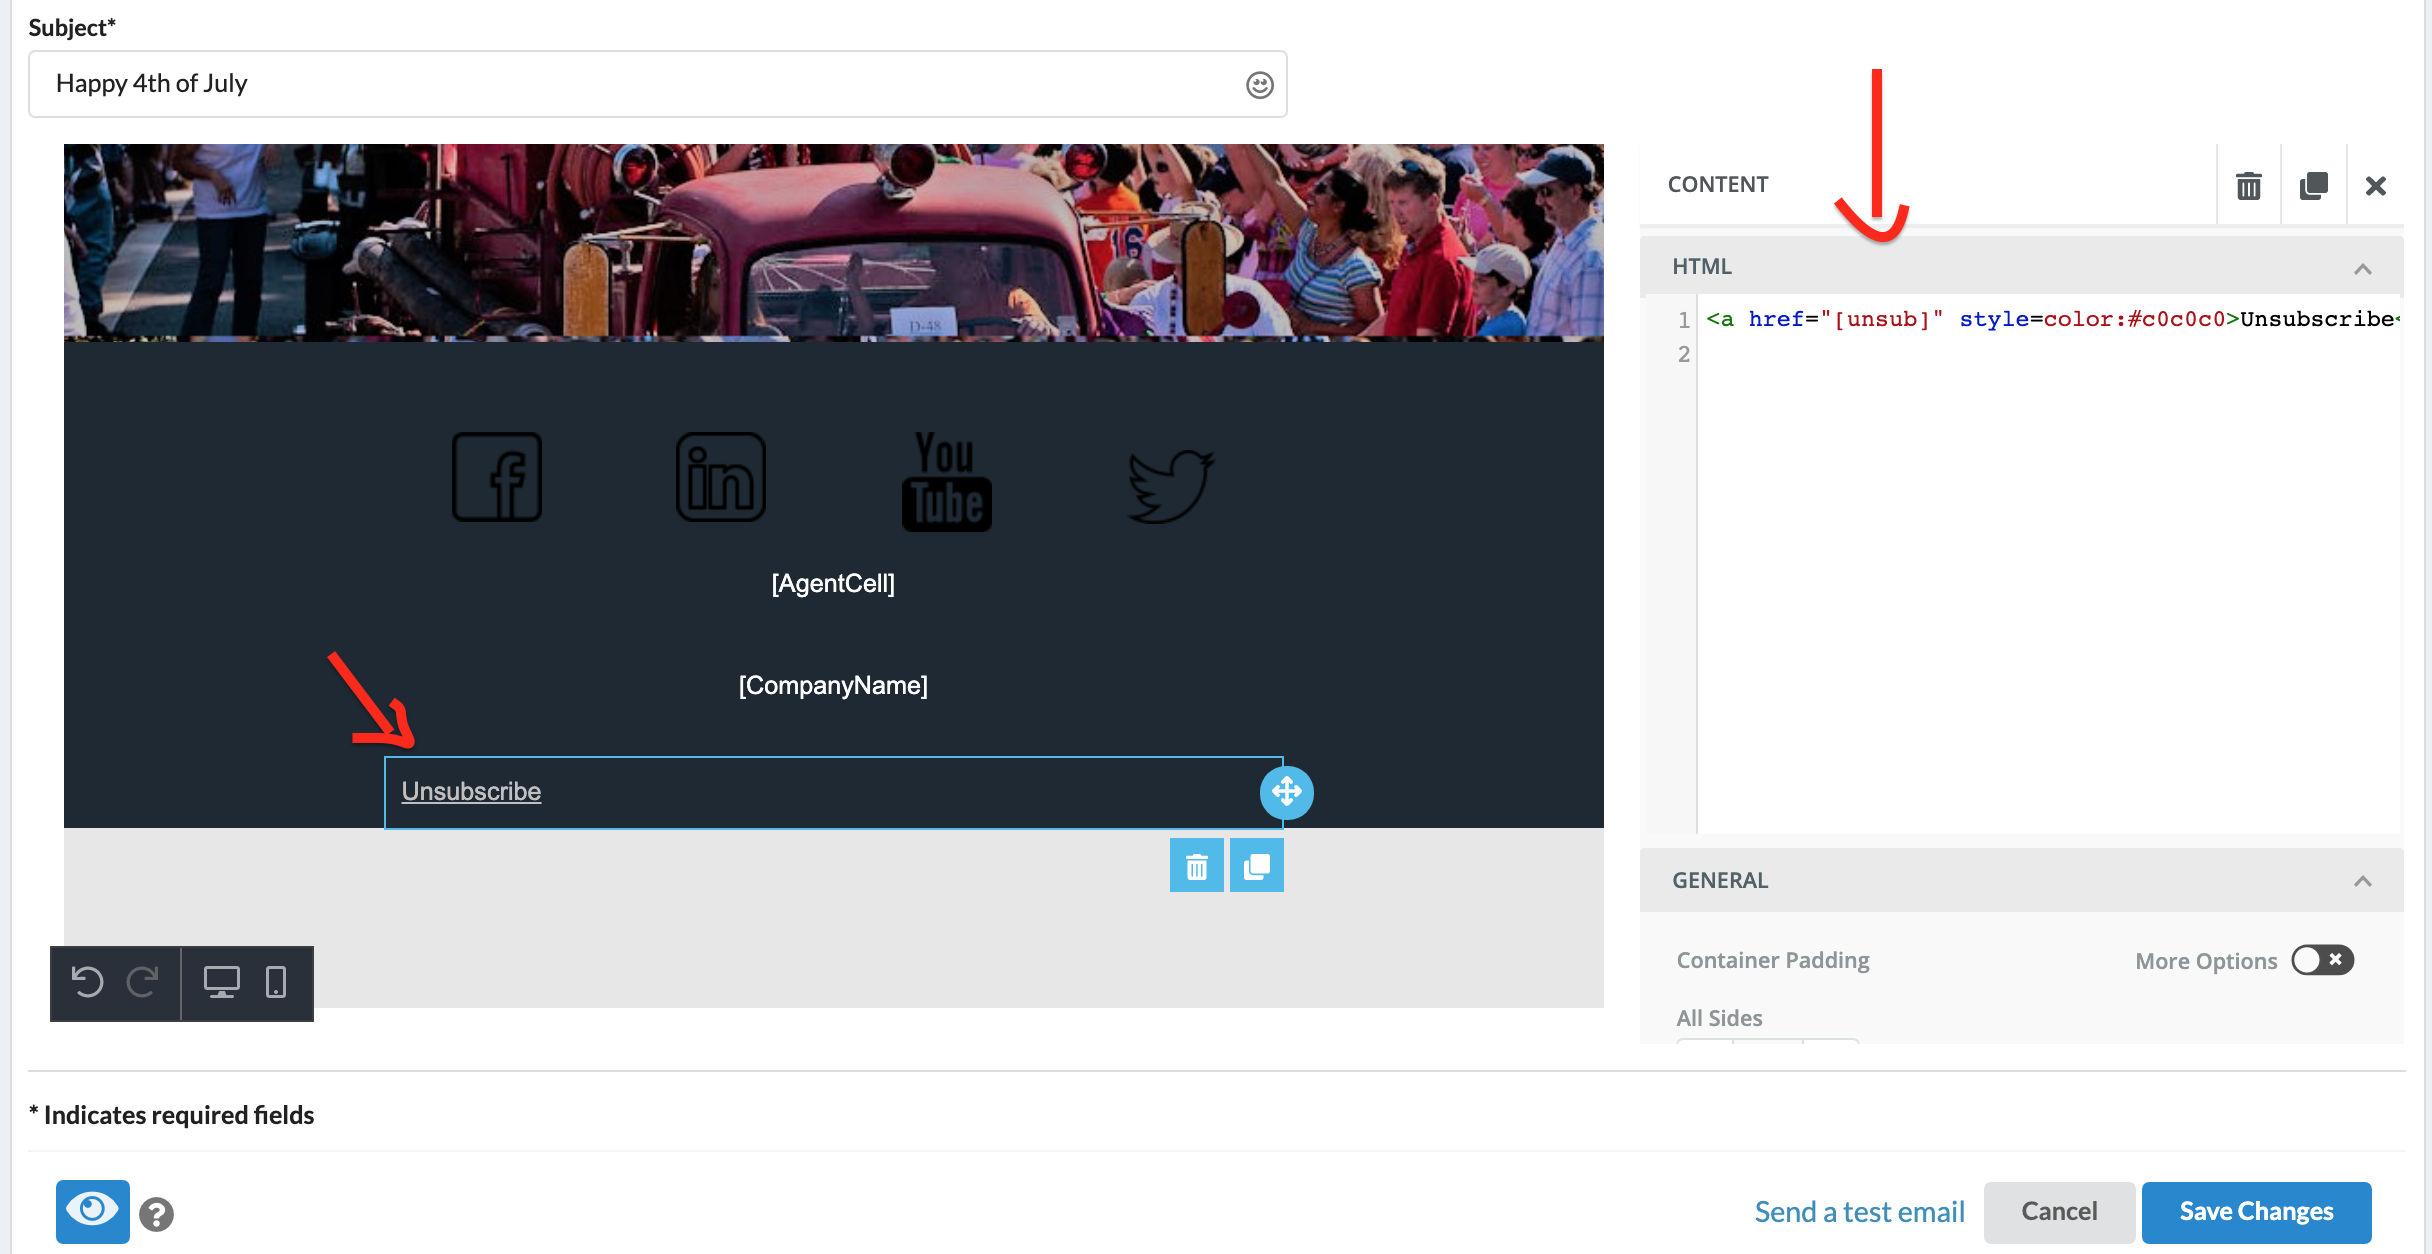Screen dimensions: 2432x1254
Task: Close the CONTENT panel with the X
Action: pyautogui.click(x=2376, y=185)
